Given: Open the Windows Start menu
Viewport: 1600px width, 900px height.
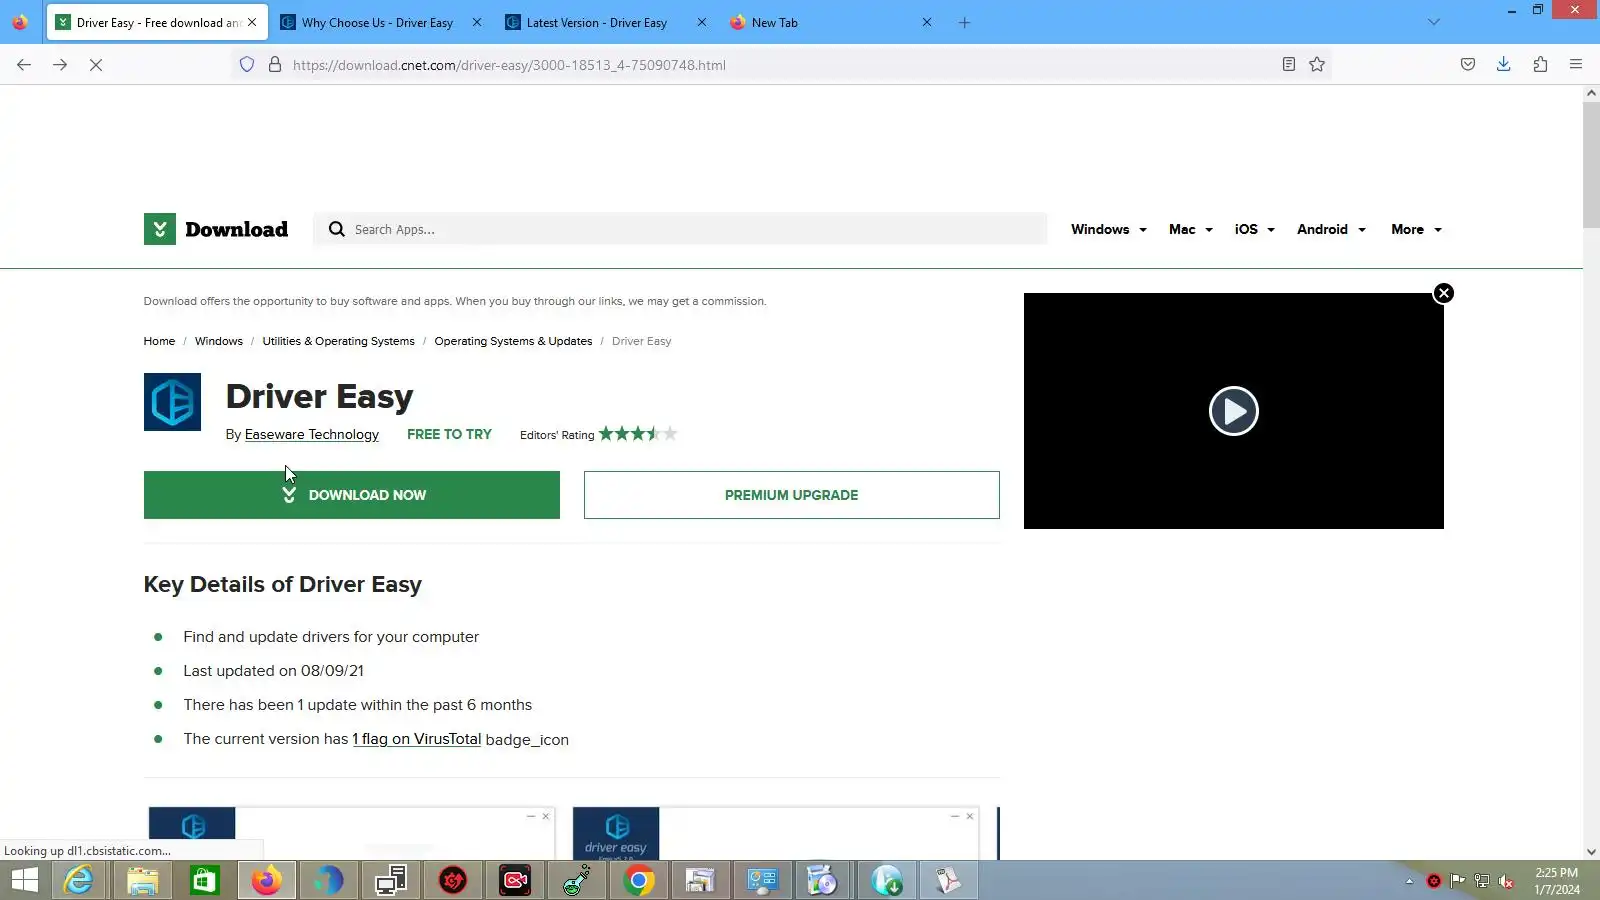Looking at the screenshot, I should click(24, 881).
